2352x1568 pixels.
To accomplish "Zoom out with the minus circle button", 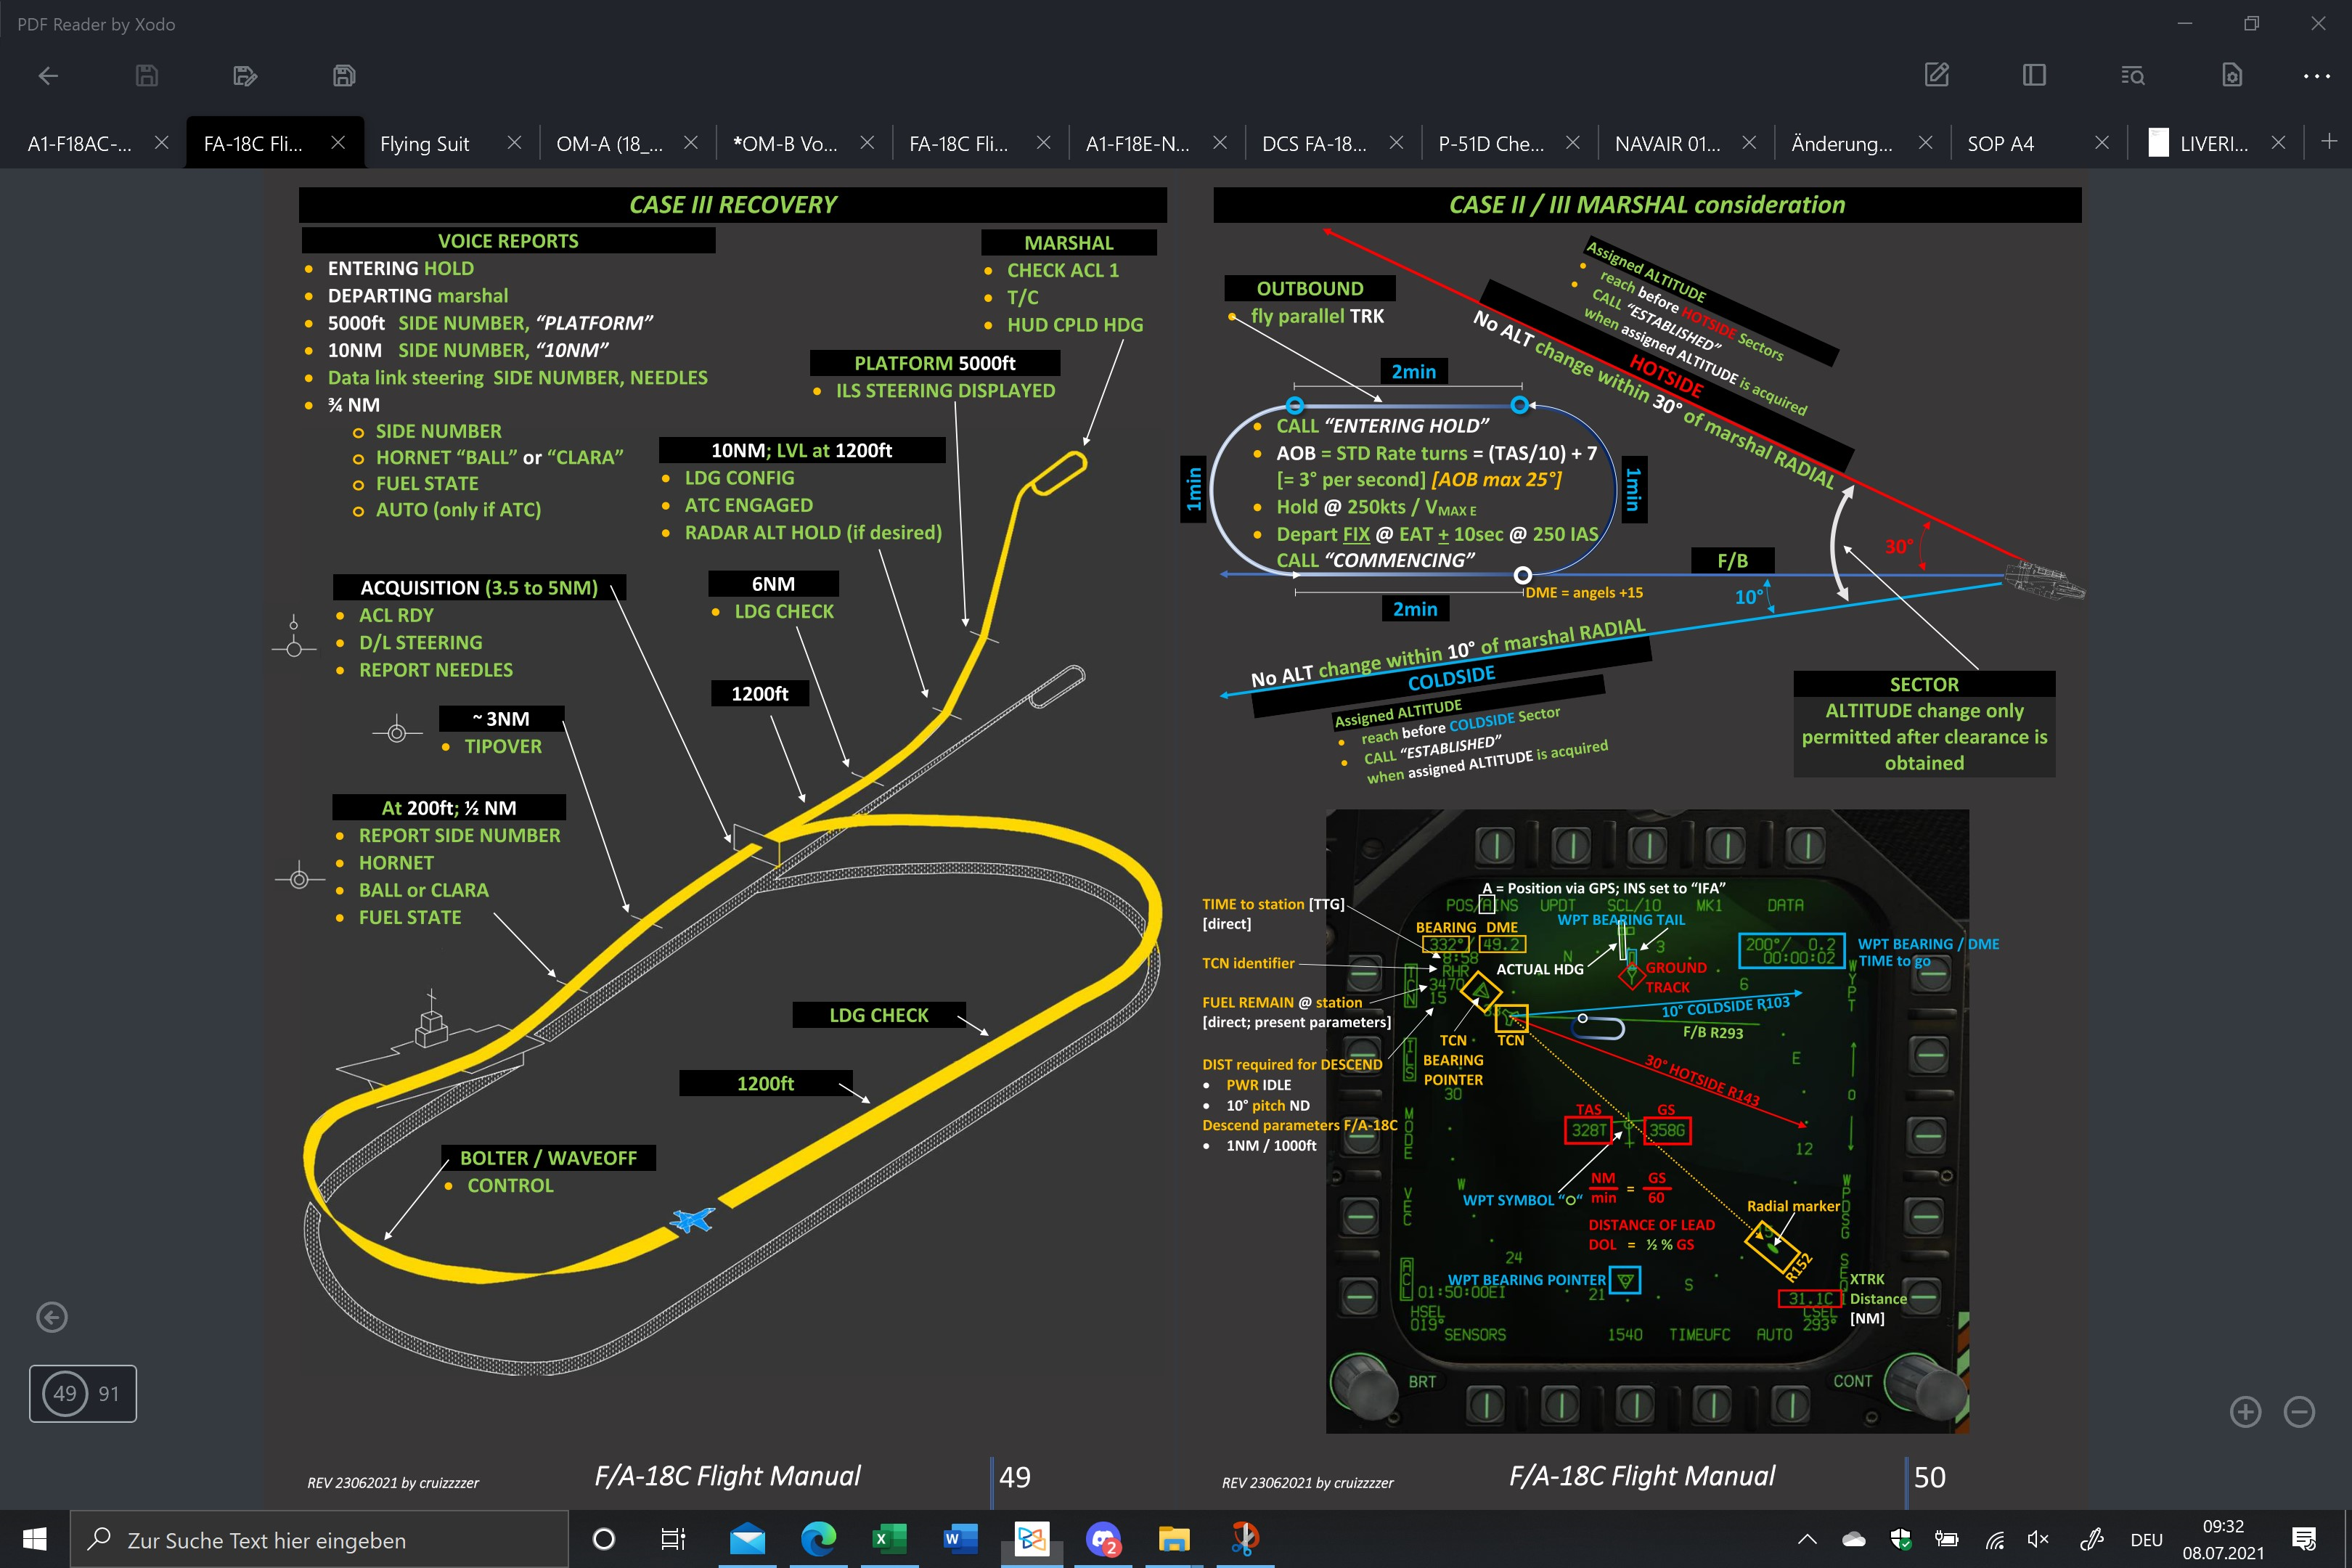I will point(2299,1412).
